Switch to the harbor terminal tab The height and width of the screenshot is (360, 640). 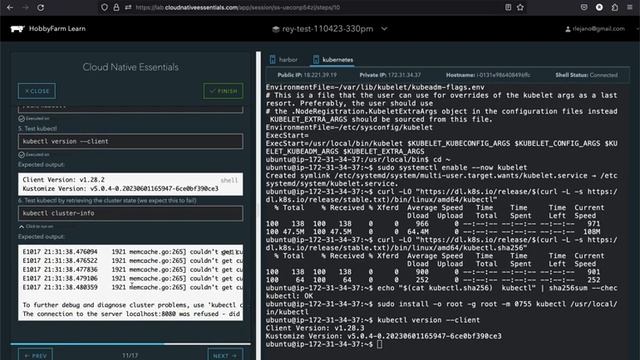pyautogui.click(x=284, y=60)
